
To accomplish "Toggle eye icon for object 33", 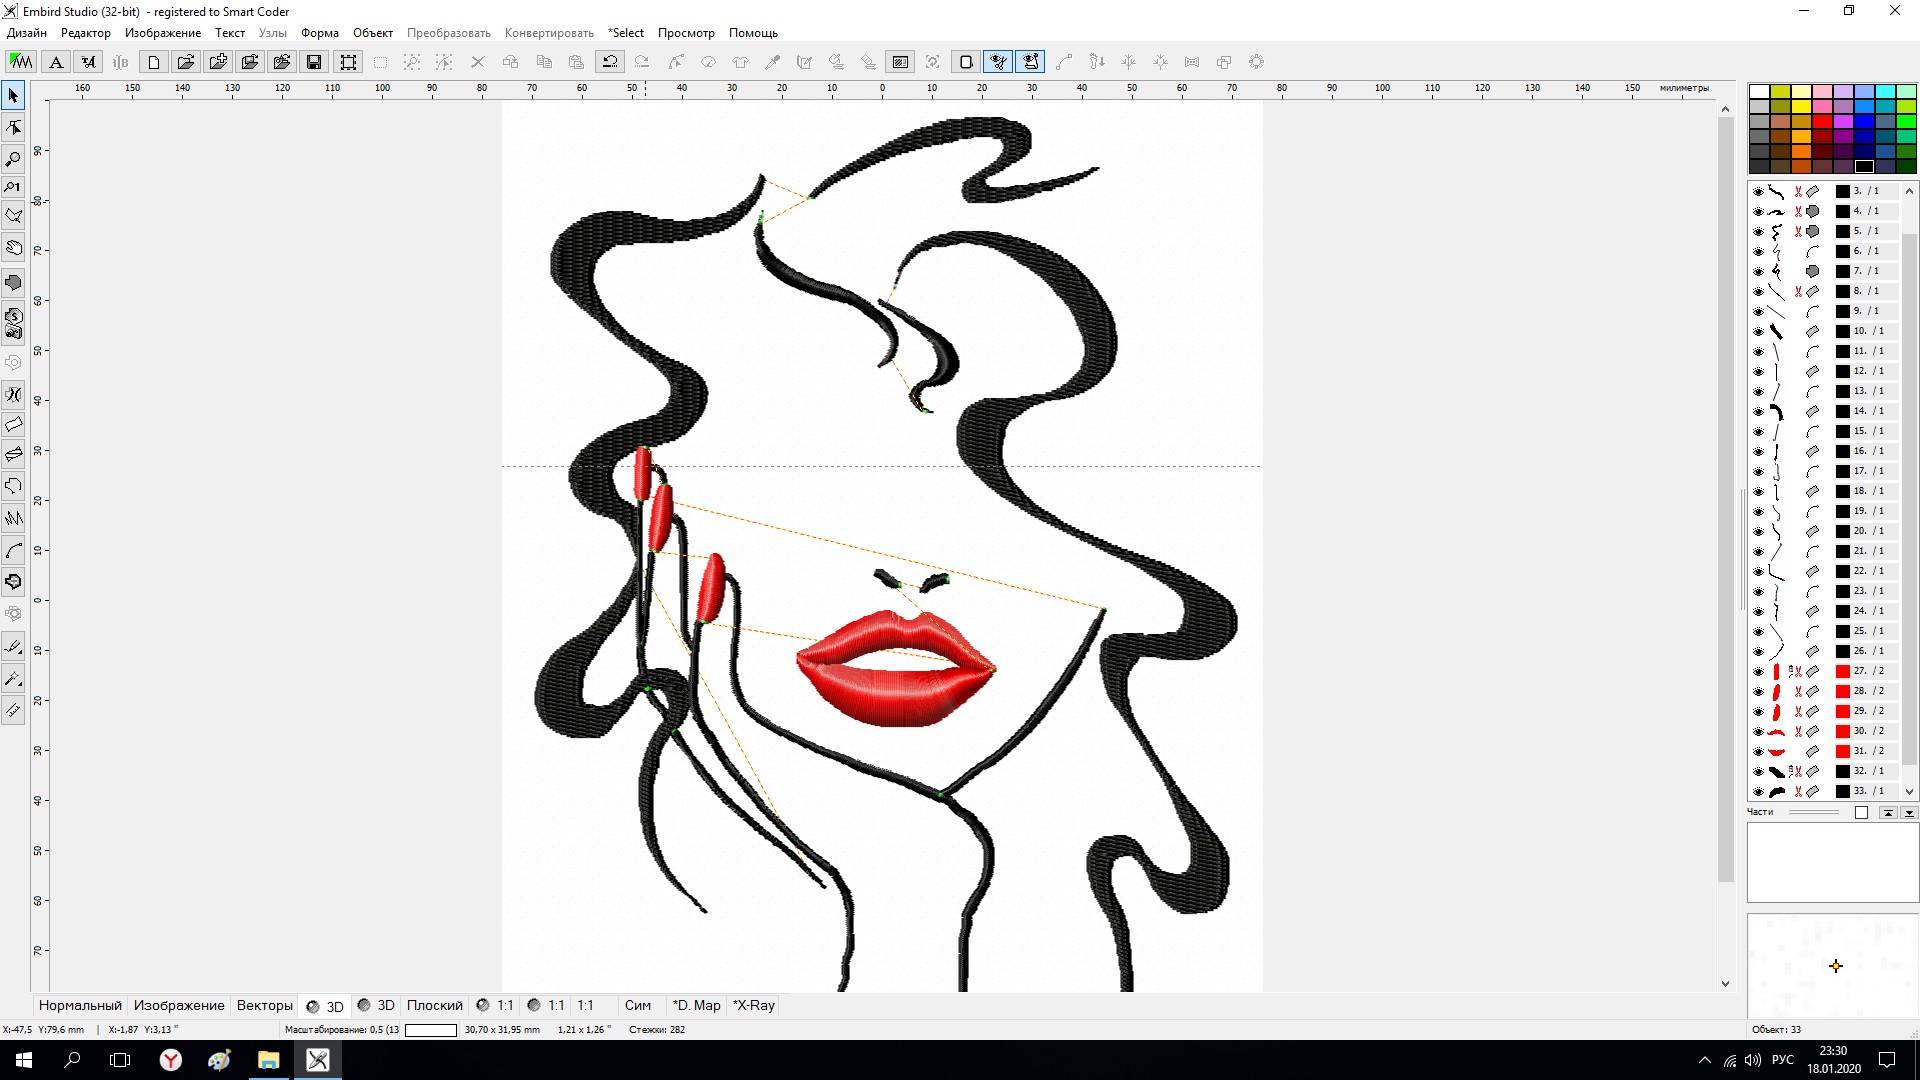I will click(x=1758, y=792).
